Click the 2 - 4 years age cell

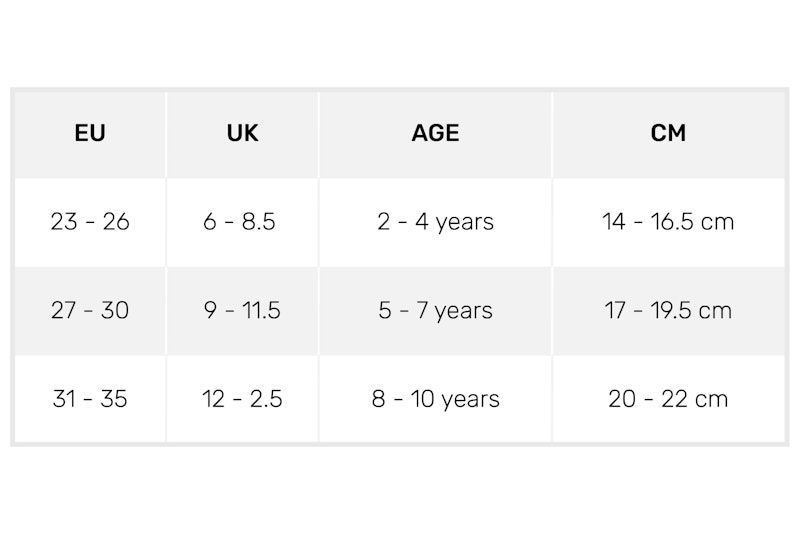pos(435,222)
